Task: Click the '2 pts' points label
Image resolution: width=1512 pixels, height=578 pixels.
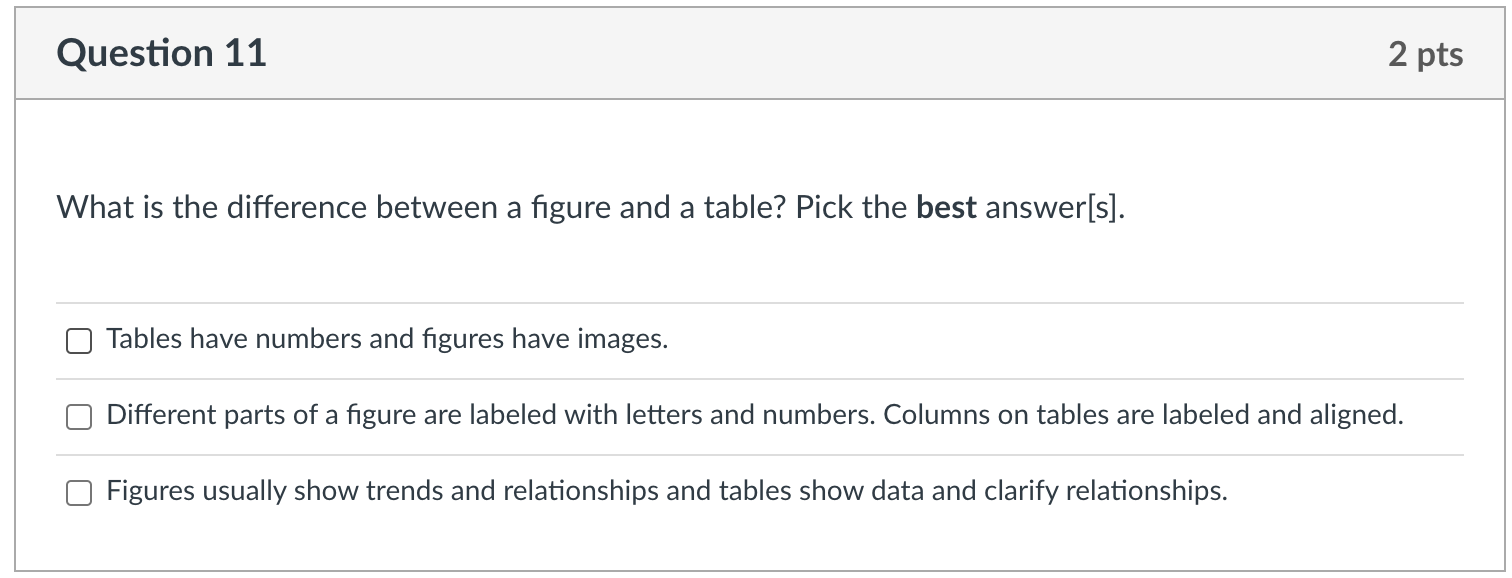Action: [1425, 54]
